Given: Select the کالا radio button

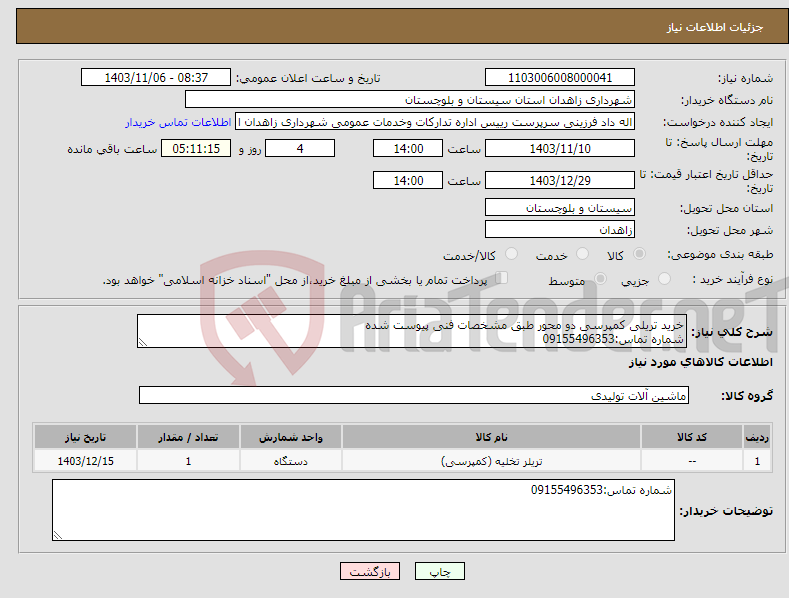Looking at the screenshot, I should point(639,254).
